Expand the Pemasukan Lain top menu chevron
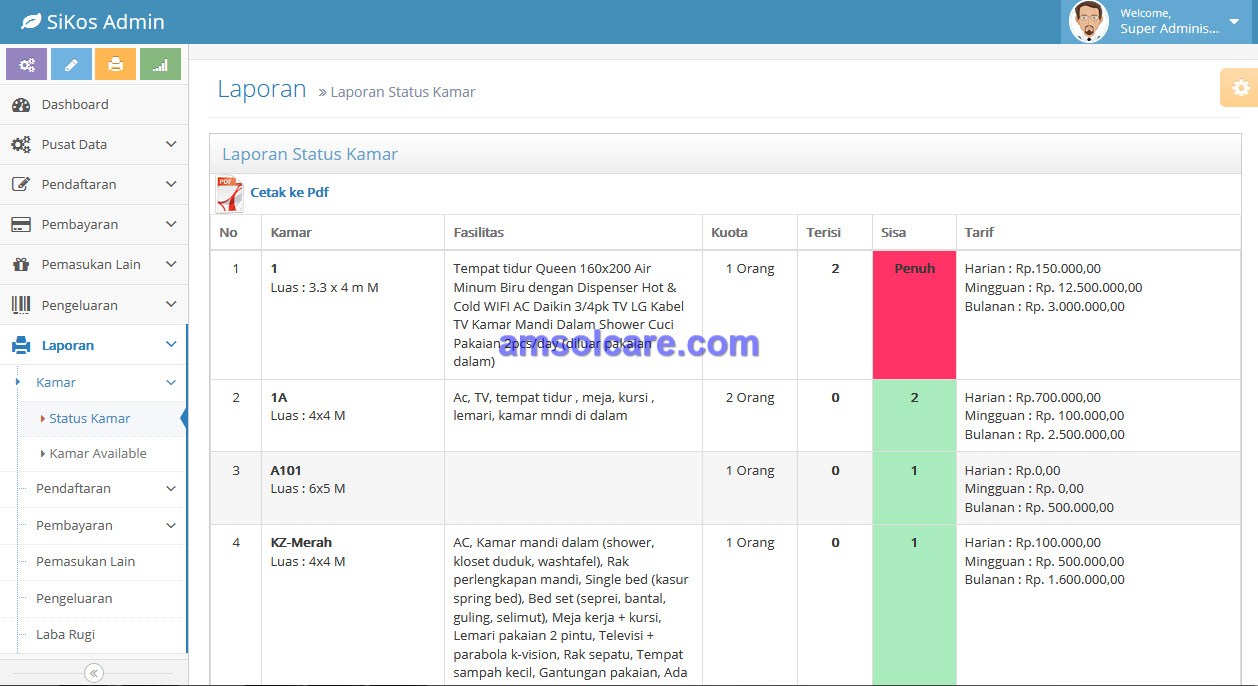The image size is (1258, 686). coord(171,264)
